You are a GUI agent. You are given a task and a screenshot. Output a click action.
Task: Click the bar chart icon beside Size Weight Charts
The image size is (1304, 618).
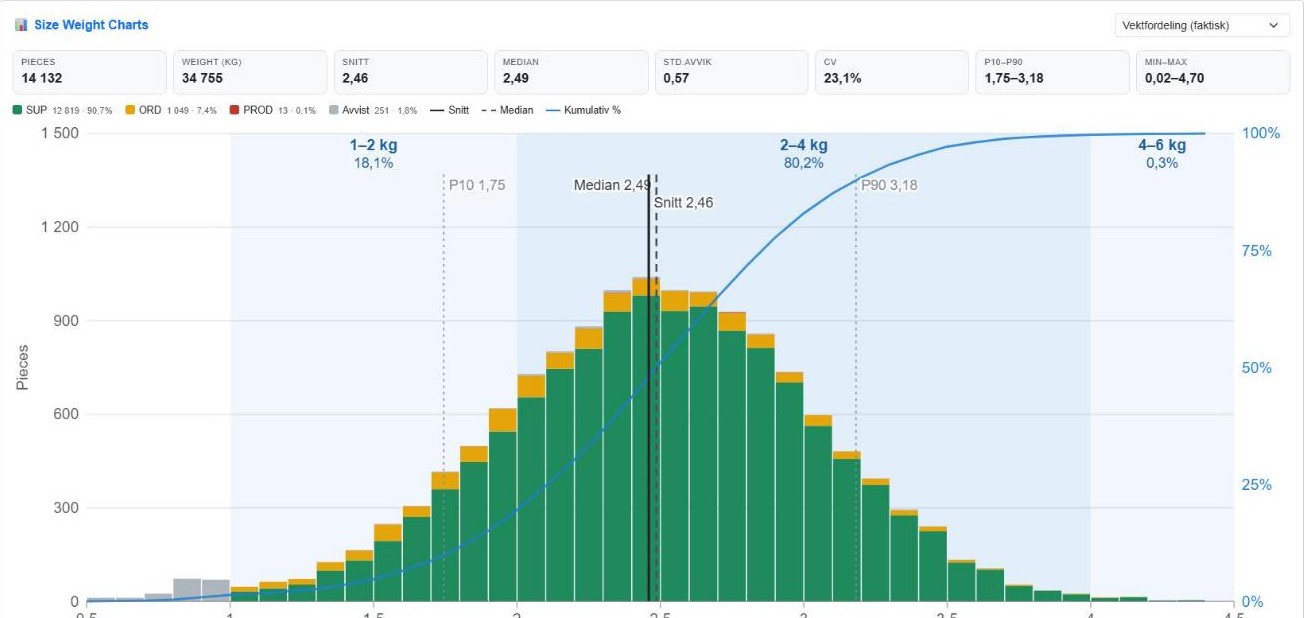point(21,25)
